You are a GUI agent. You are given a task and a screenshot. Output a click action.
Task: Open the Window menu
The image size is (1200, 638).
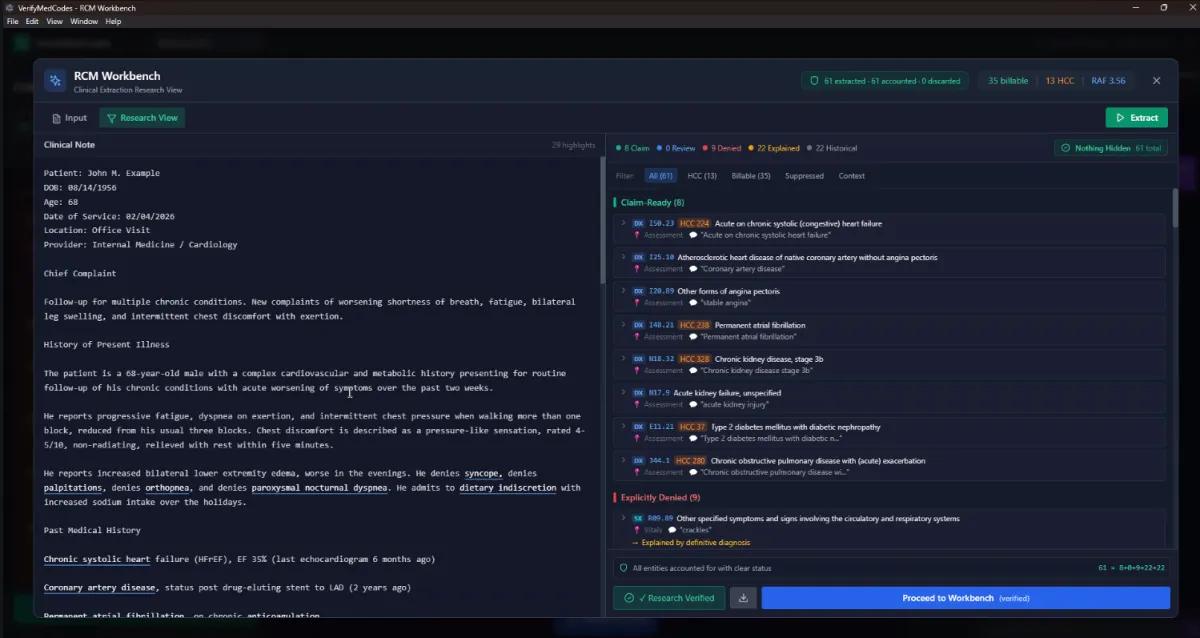coord(84,21)
